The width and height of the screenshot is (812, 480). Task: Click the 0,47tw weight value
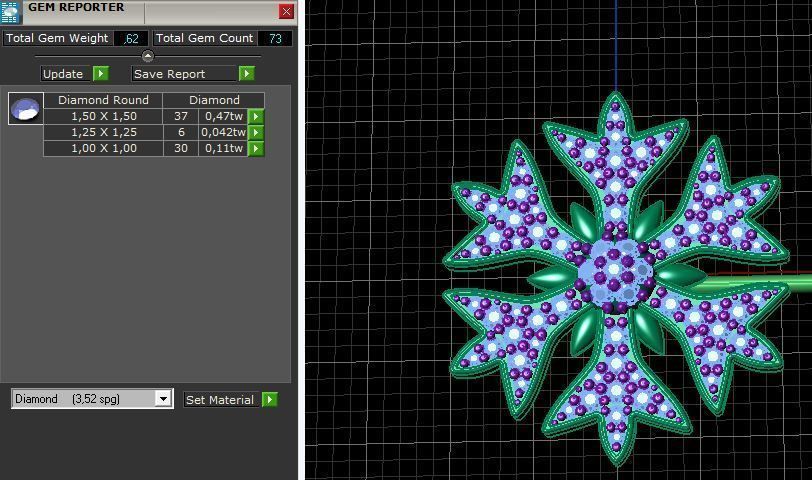223,117
